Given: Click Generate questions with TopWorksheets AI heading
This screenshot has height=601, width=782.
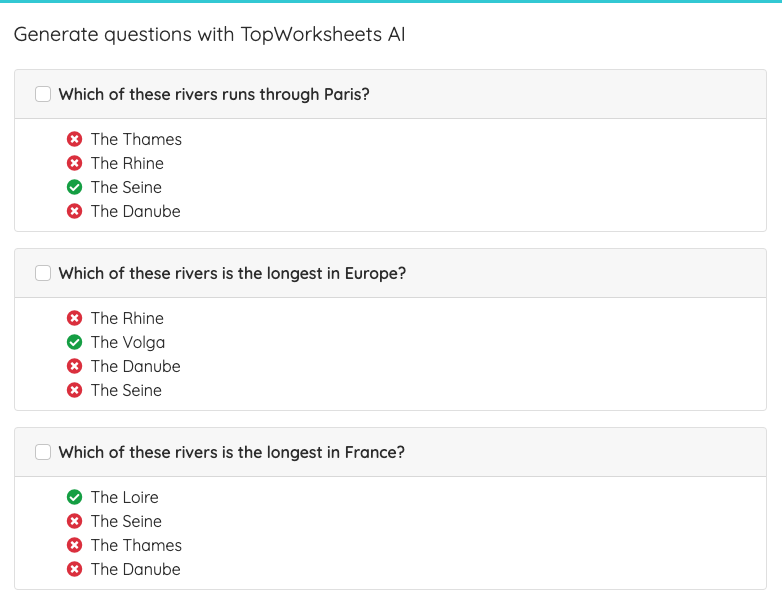Looking at the screenshot, I should tap(209, 34).
